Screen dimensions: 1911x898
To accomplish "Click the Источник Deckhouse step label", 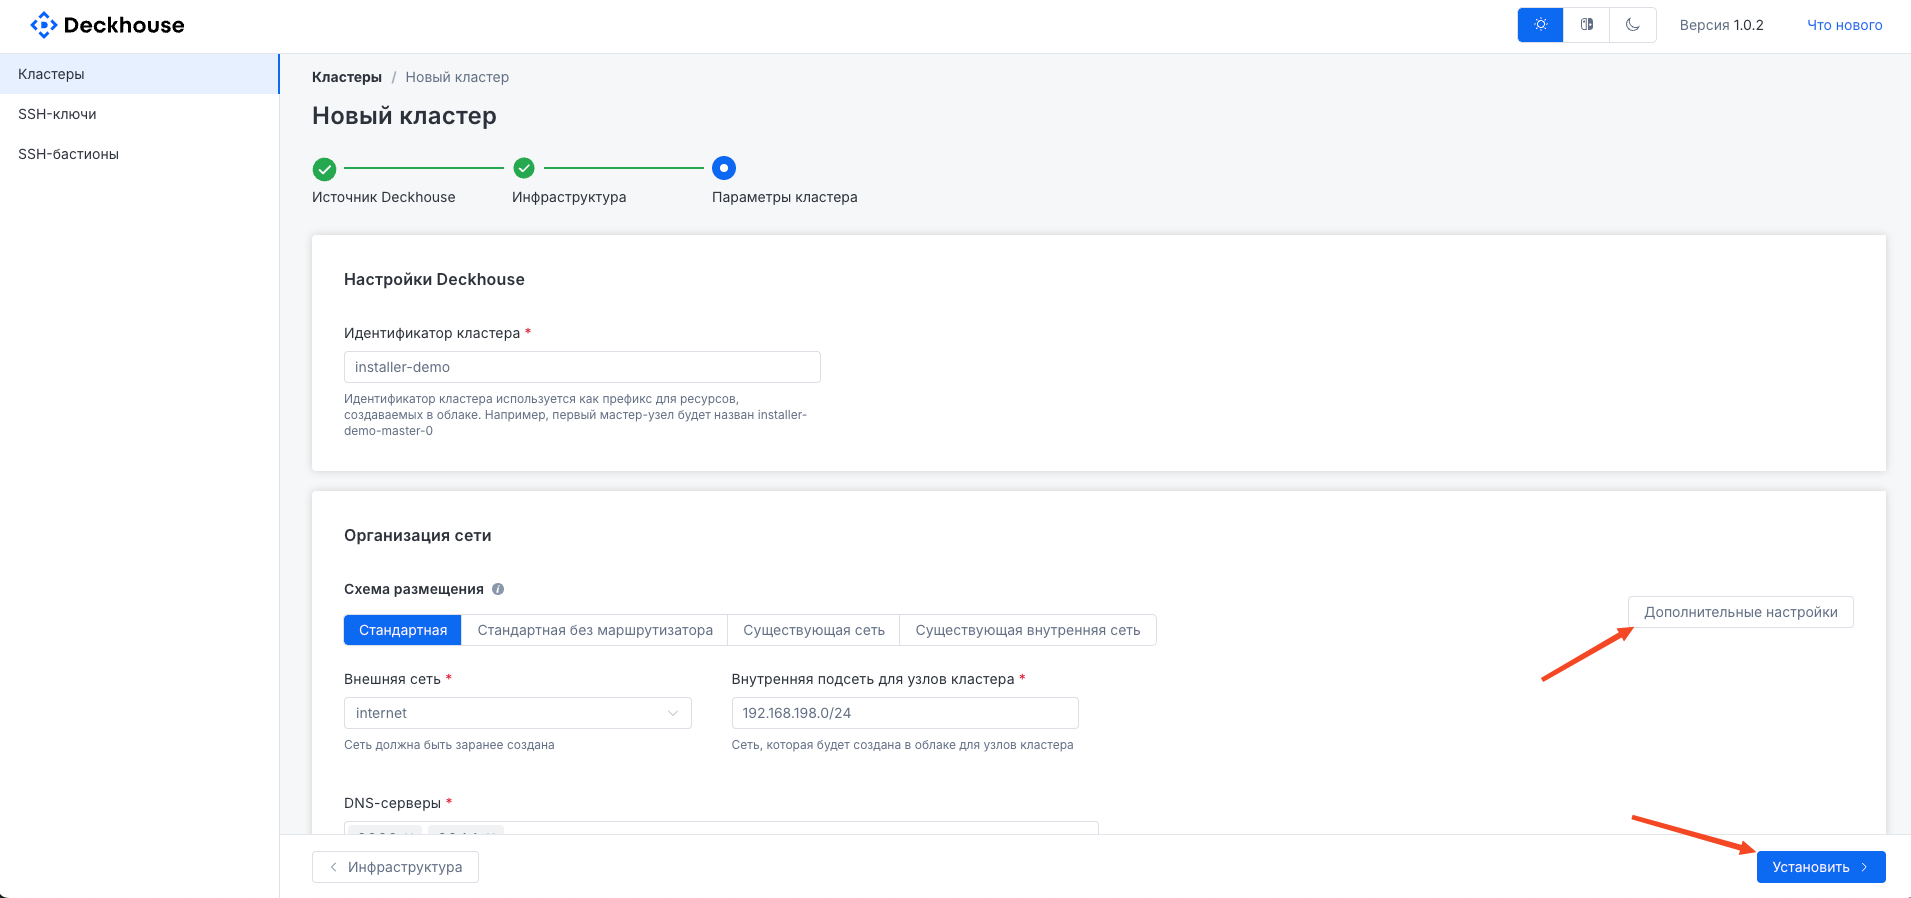I will coord(384,197).
